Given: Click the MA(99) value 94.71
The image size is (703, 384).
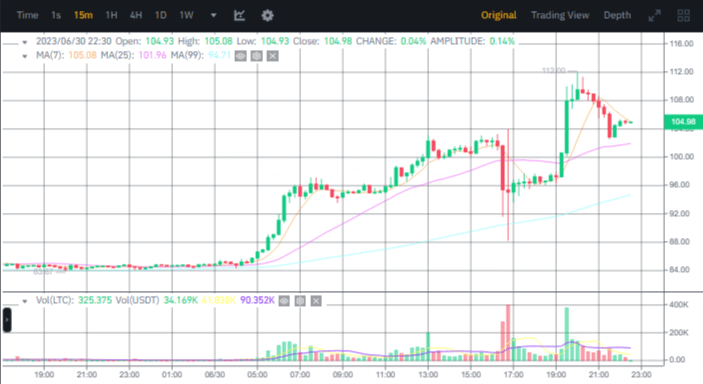Looking at the screenshot, I should (219, 55).
